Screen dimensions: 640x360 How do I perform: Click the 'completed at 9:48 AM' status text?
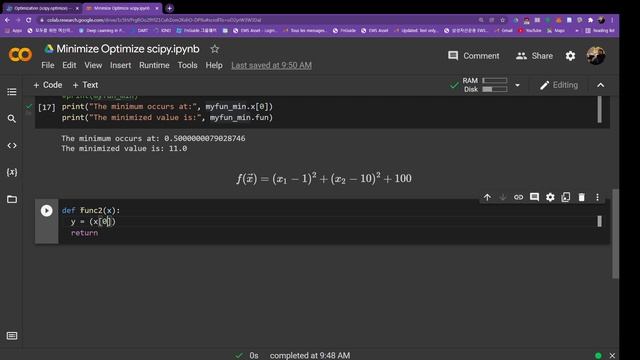[x=310, y=356]
